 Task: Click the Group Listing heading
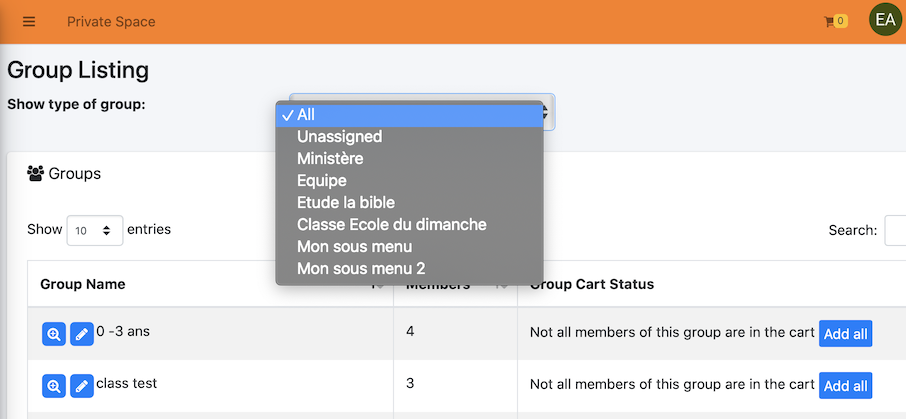78,71
